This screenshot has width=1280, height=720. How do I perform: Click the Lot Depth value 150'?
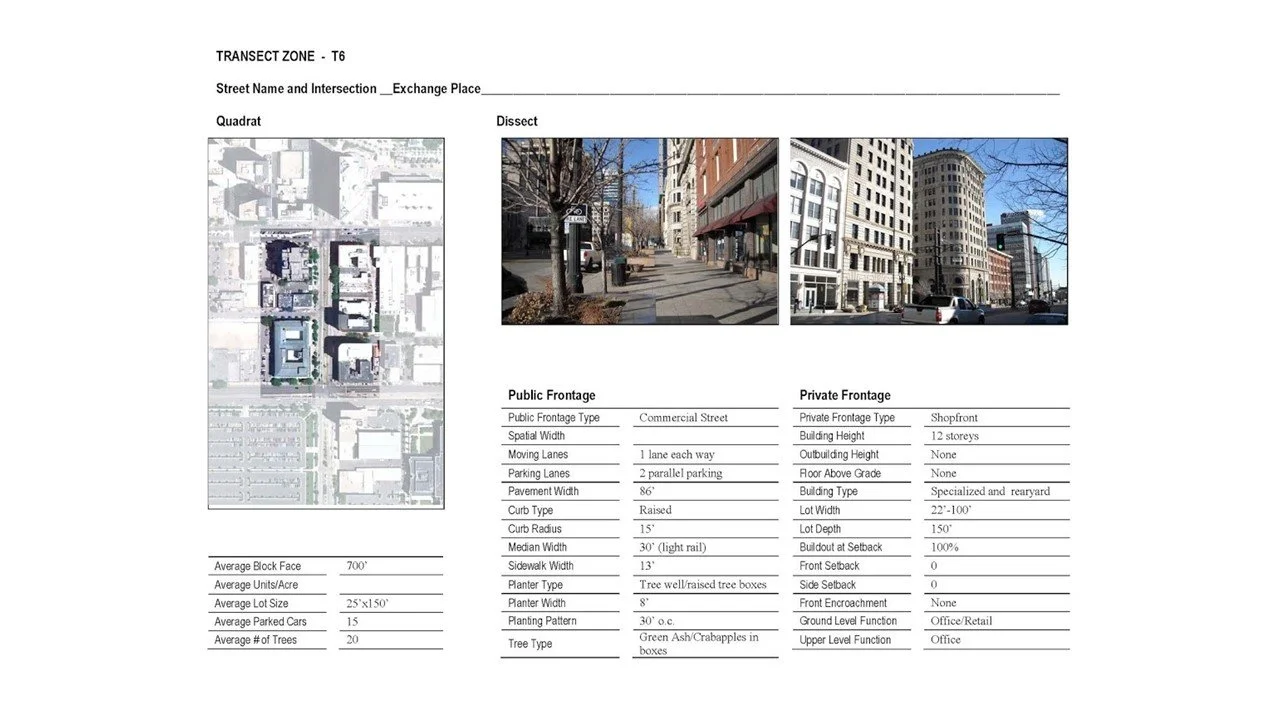click(941, 529)
